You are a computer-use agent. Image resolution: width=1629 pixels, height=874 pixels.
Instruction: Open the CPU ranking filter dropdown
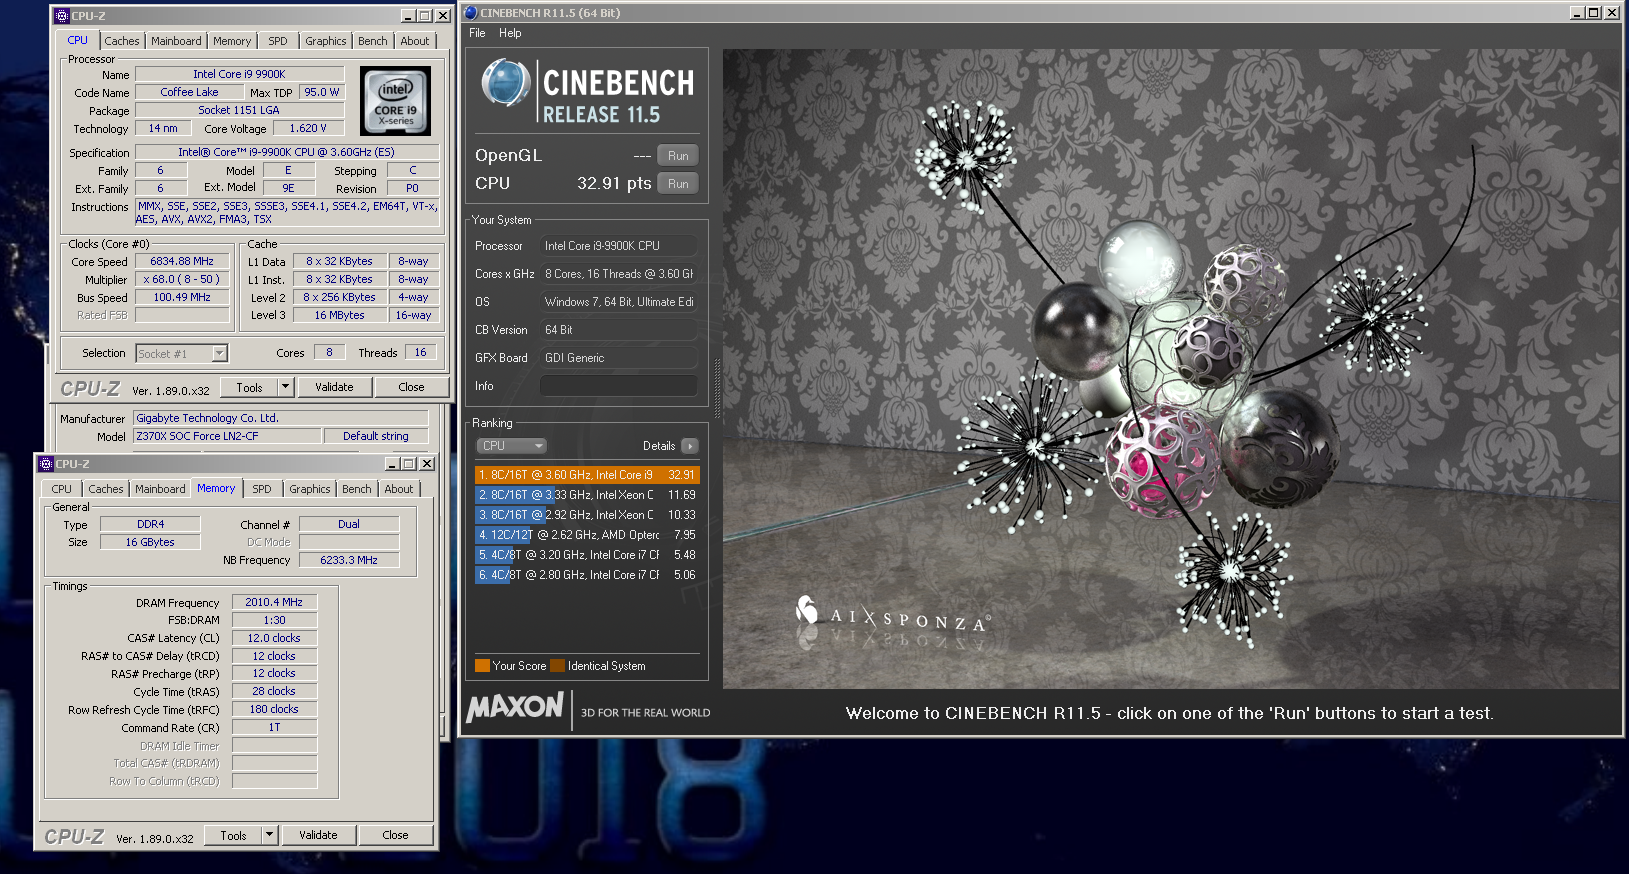coord(511,446)
